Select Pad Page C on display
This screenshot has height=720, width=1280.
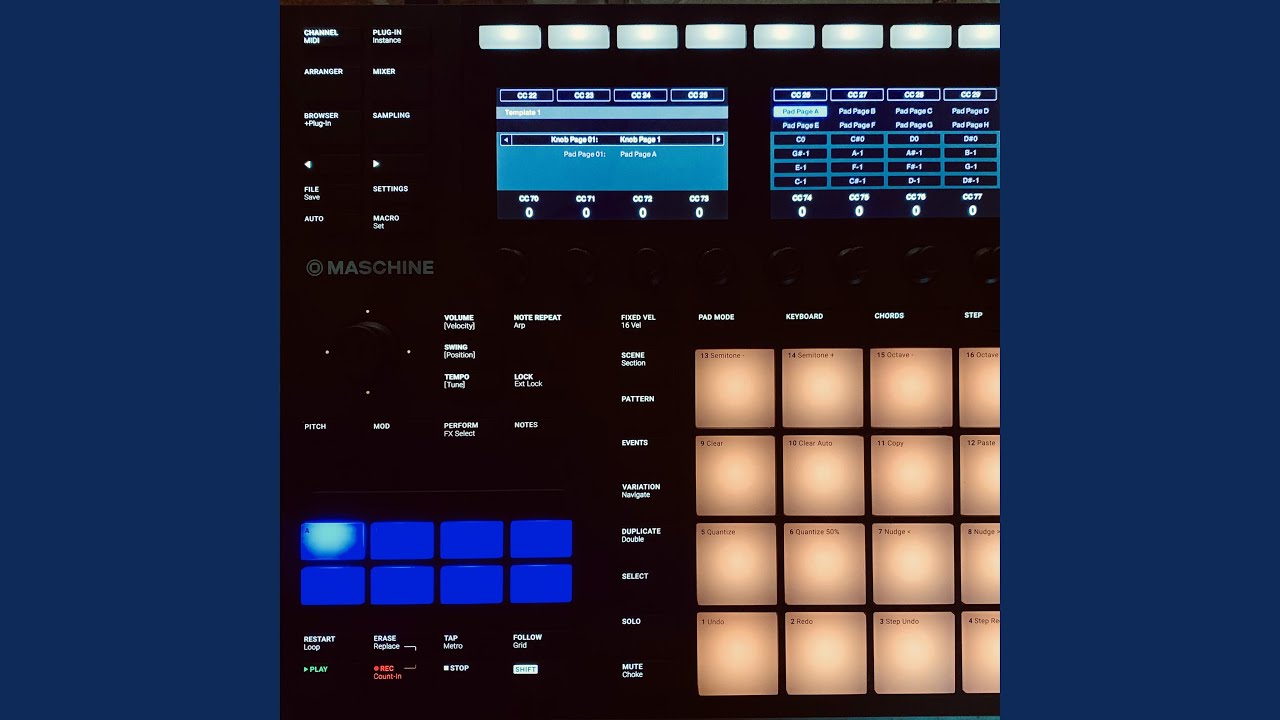914,111
